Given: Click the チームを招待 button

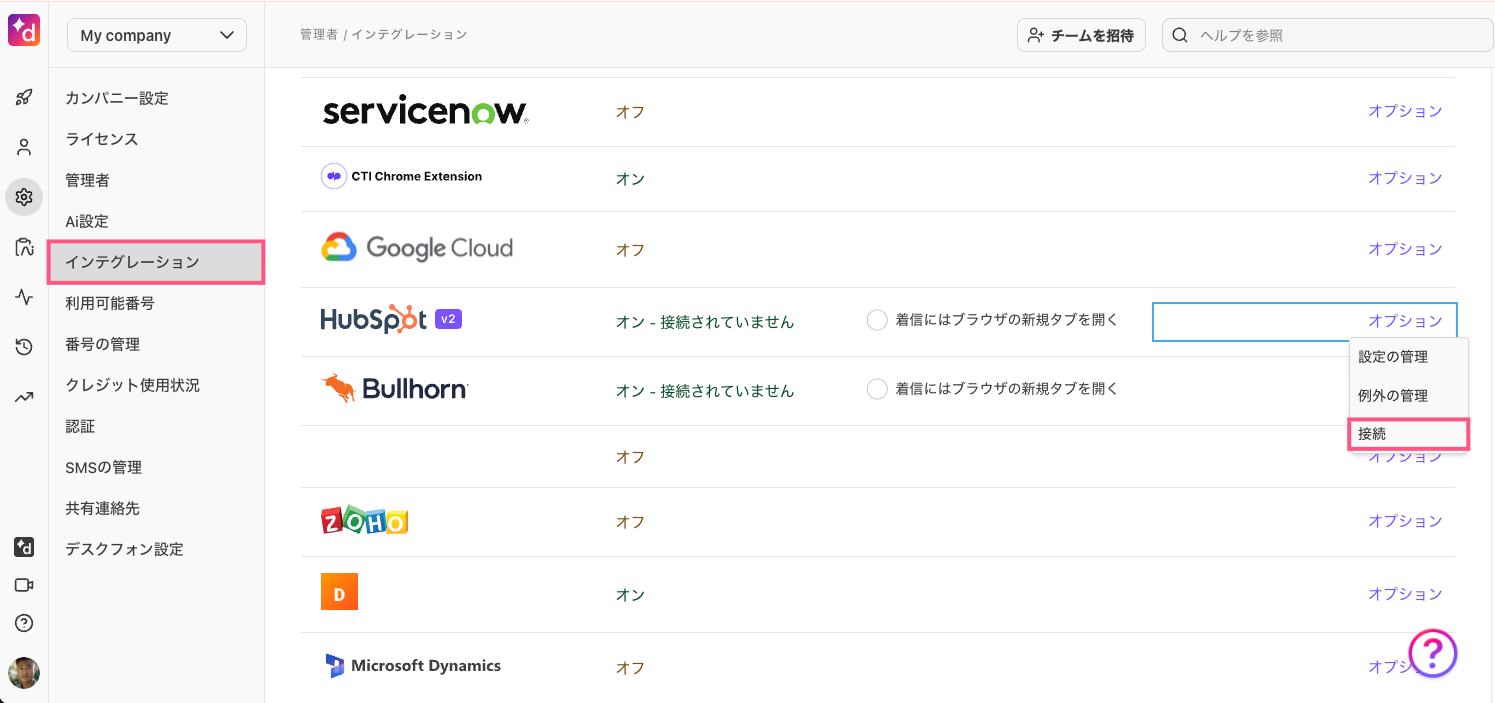Looking at the screenshot, I should 1081,35.
